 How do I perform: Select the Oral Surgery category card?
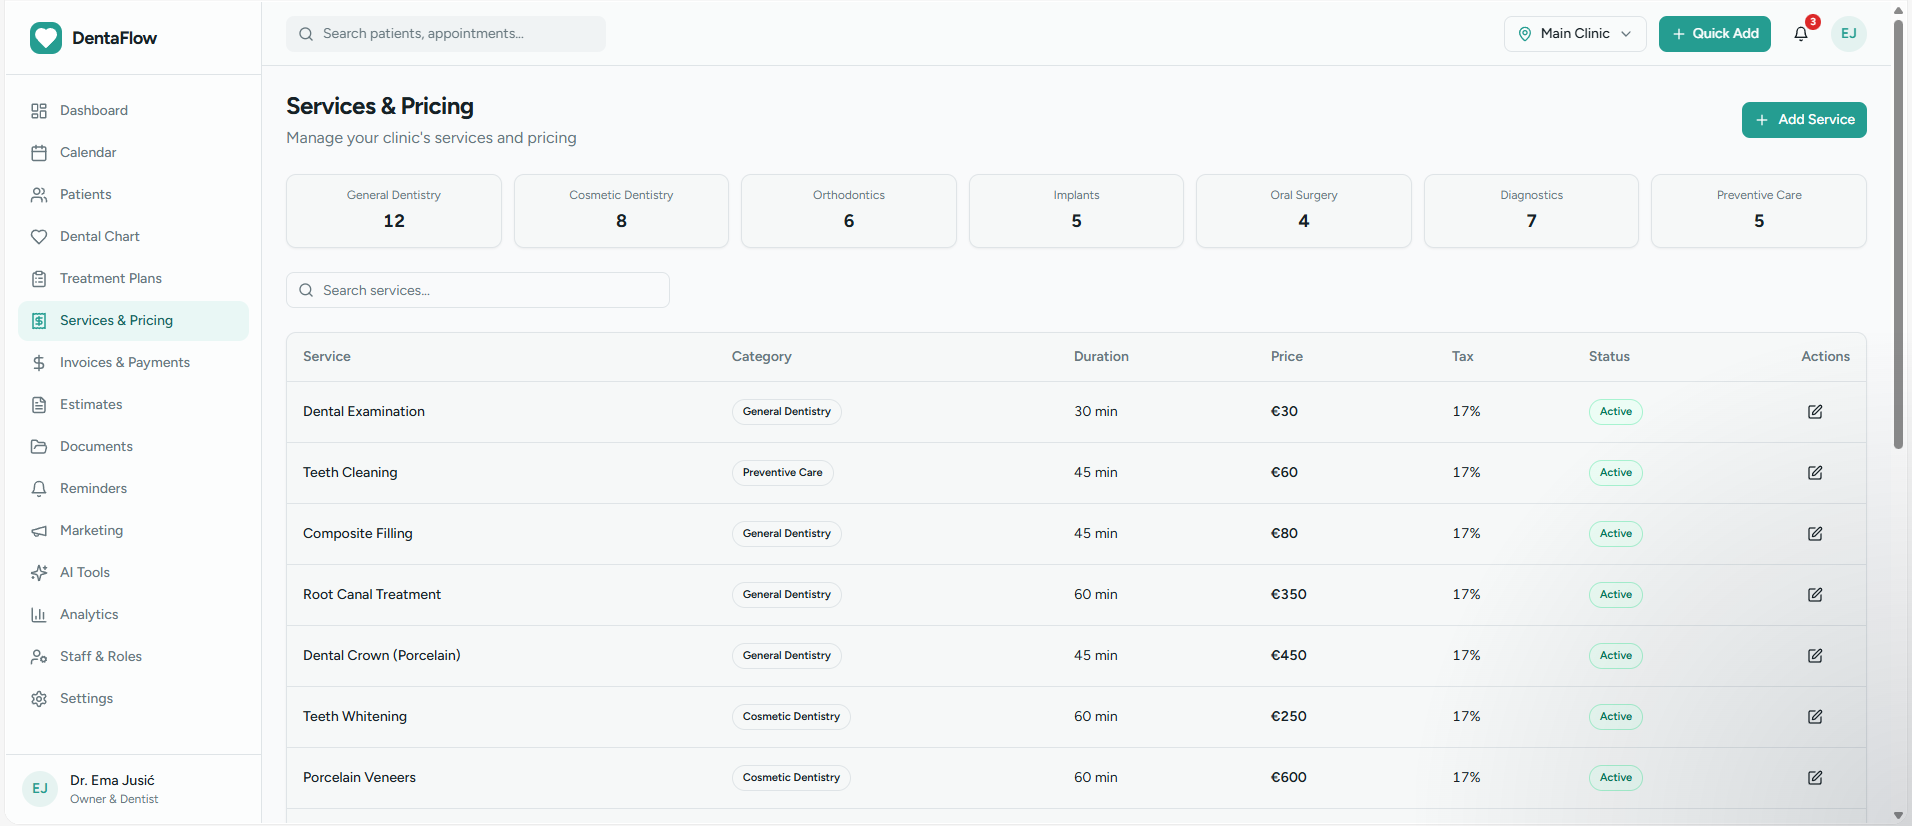tap(1304, 211)
